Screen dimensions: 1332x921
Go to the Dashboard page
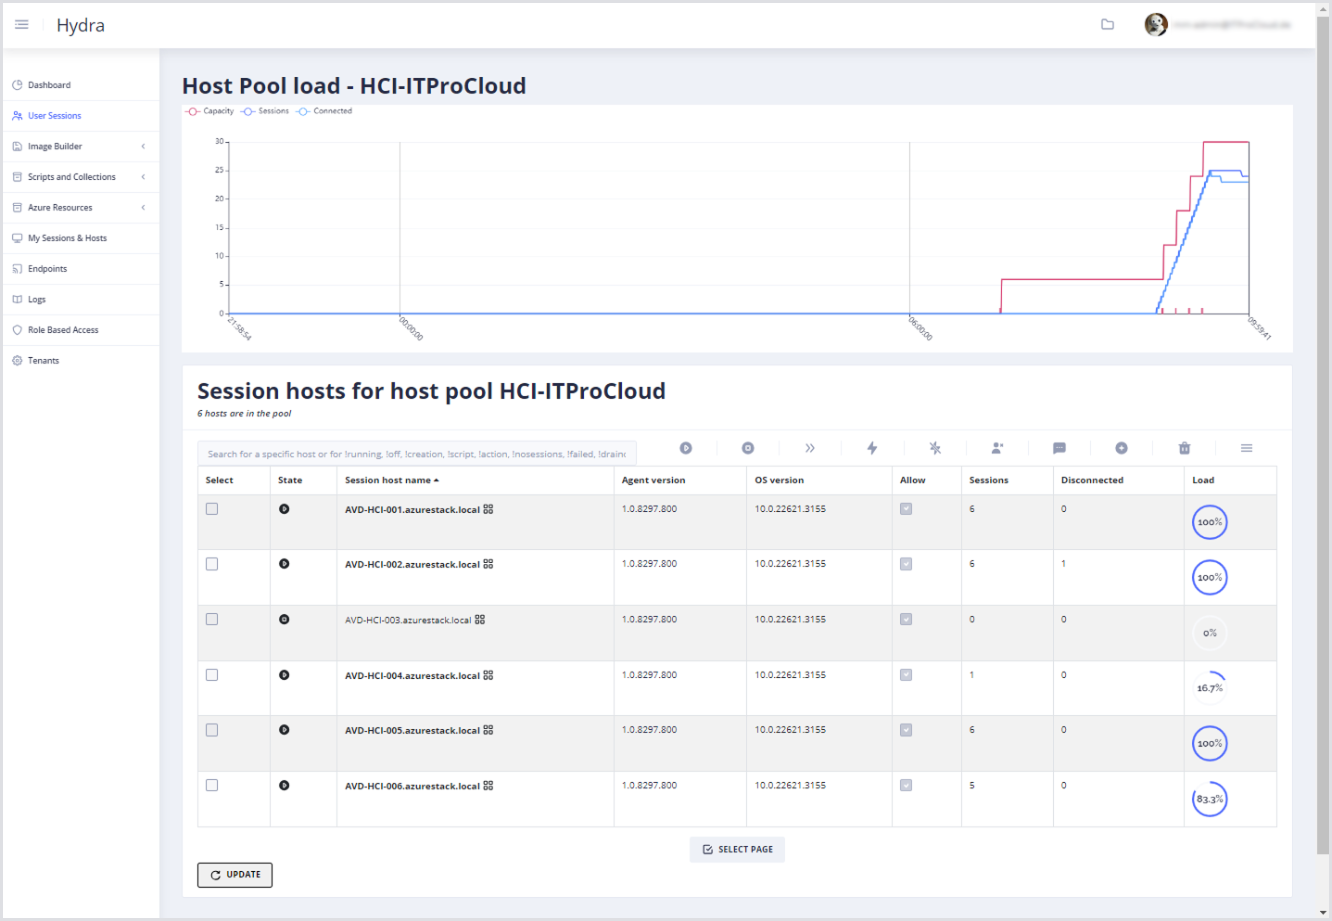pyautogui.click(x=49, y=85)
